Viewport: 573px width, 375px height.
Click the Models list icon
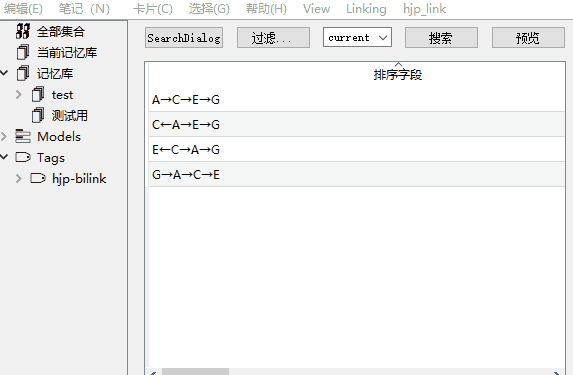click(23, 136)
